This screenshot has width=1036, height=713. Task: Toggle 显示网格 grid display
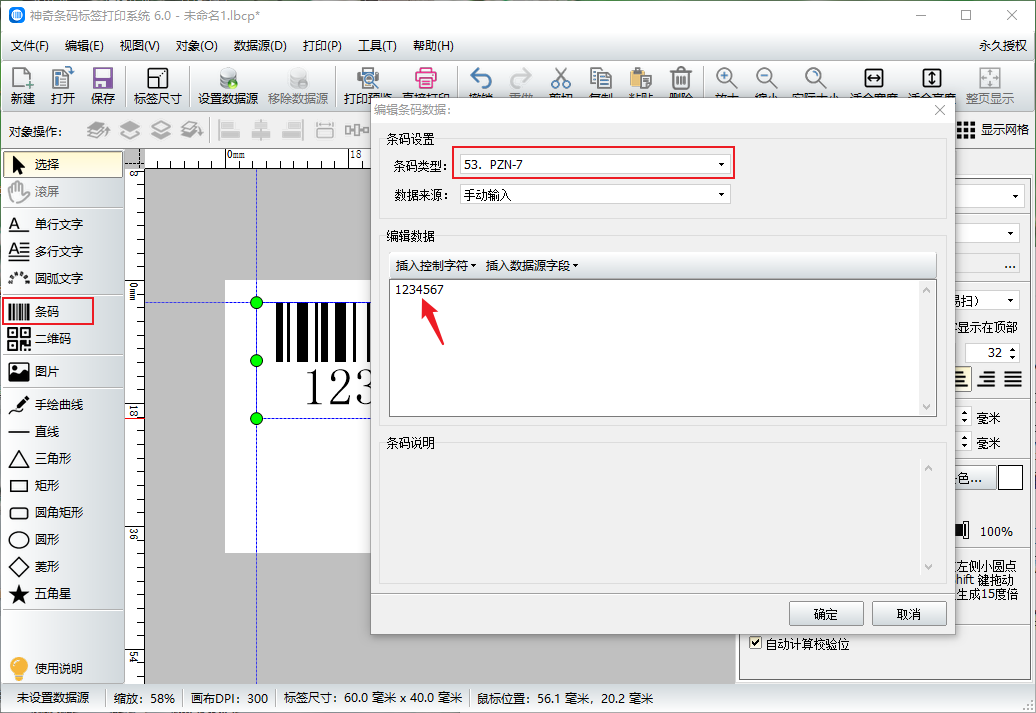(992, 130)
